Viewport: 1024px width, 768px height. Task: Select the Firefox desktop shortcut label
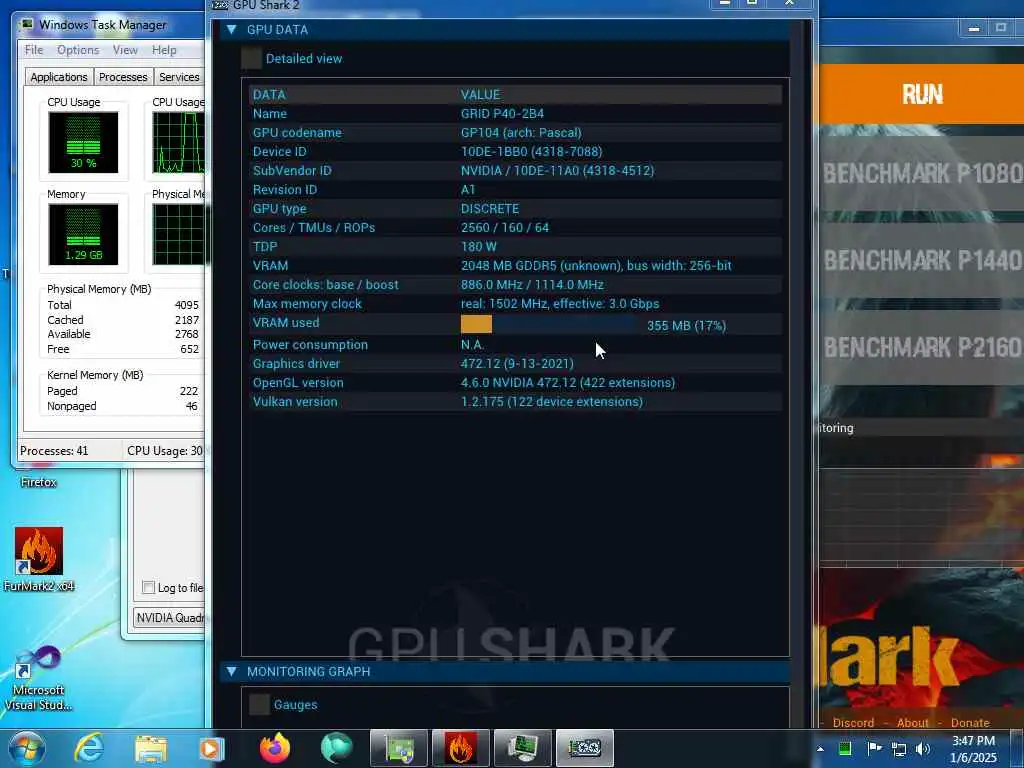pyautogui.click(x=39, y=482)
